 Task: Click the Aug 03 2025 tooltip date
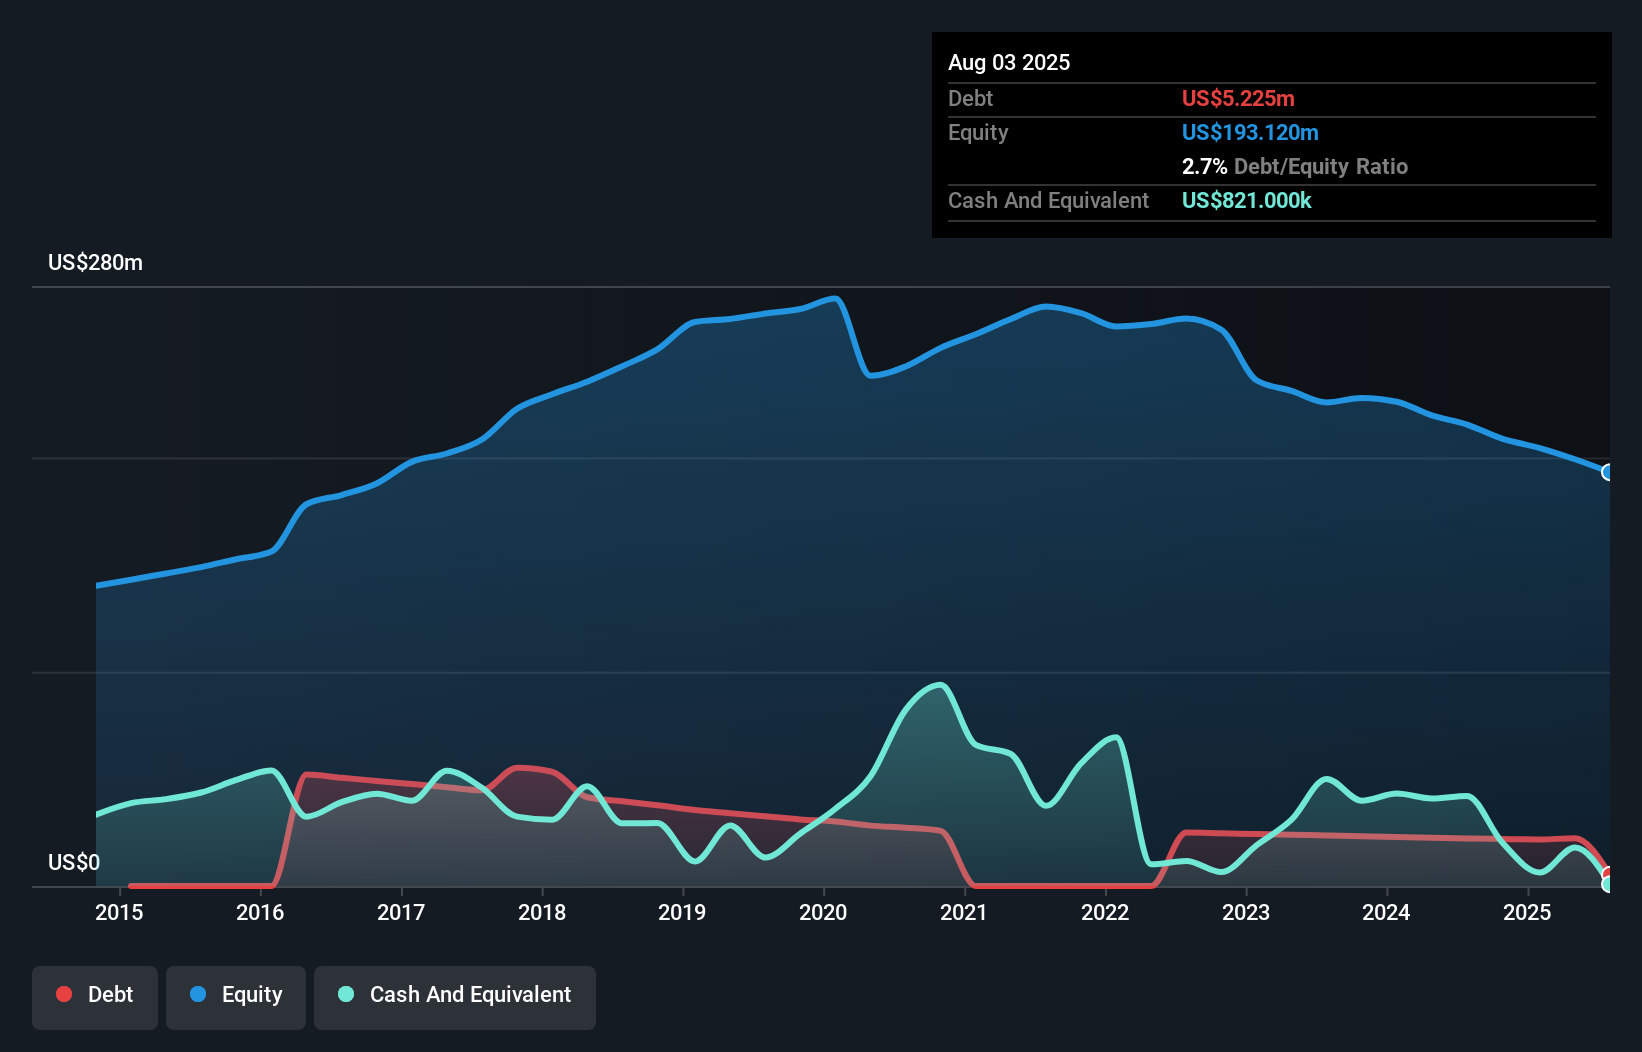[x=1009, y=63]
